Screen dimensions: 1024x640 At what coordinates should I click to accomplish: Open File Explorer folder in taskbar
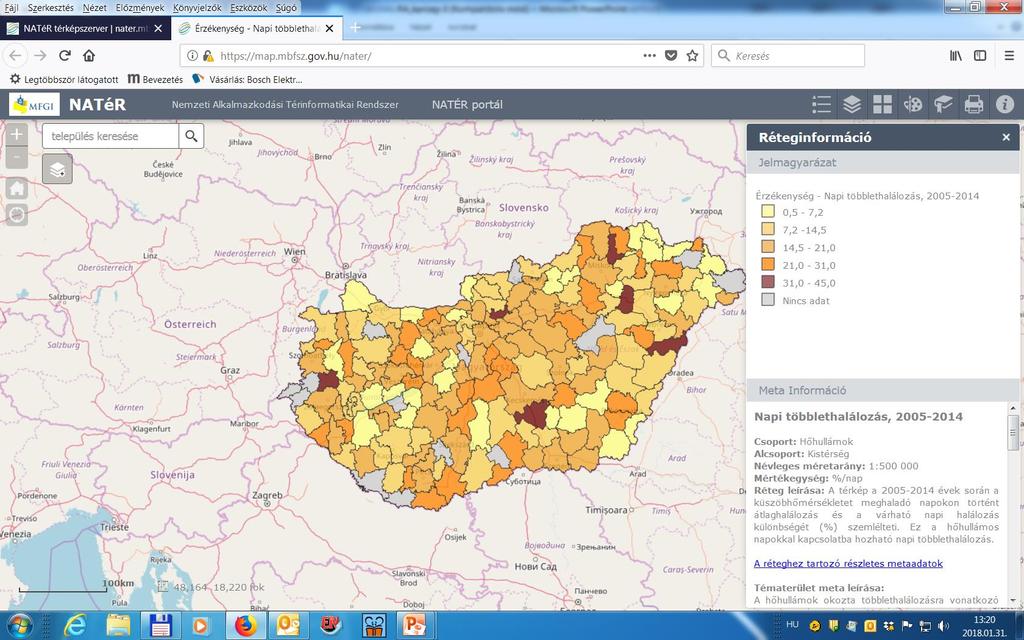tap(118, 626)
